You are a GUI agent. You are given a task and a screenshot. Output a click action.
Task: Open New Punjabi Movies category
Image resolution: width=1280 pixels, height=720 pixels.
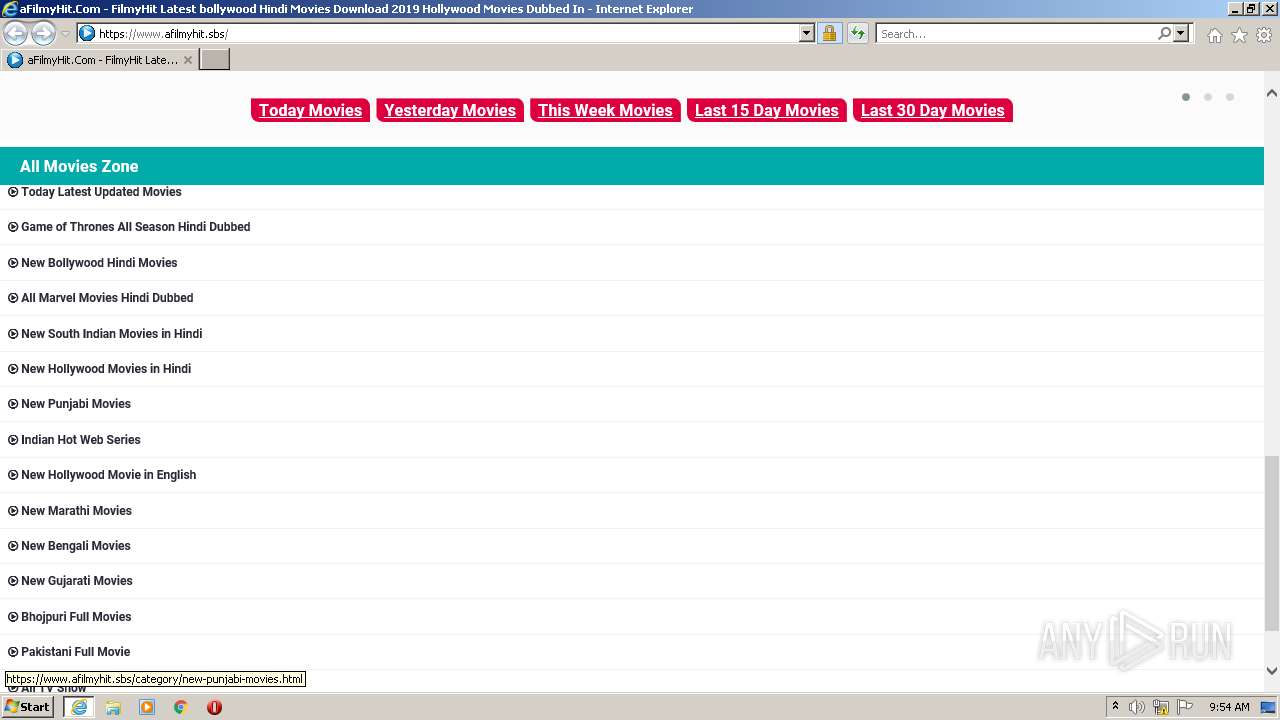point(70,404)
